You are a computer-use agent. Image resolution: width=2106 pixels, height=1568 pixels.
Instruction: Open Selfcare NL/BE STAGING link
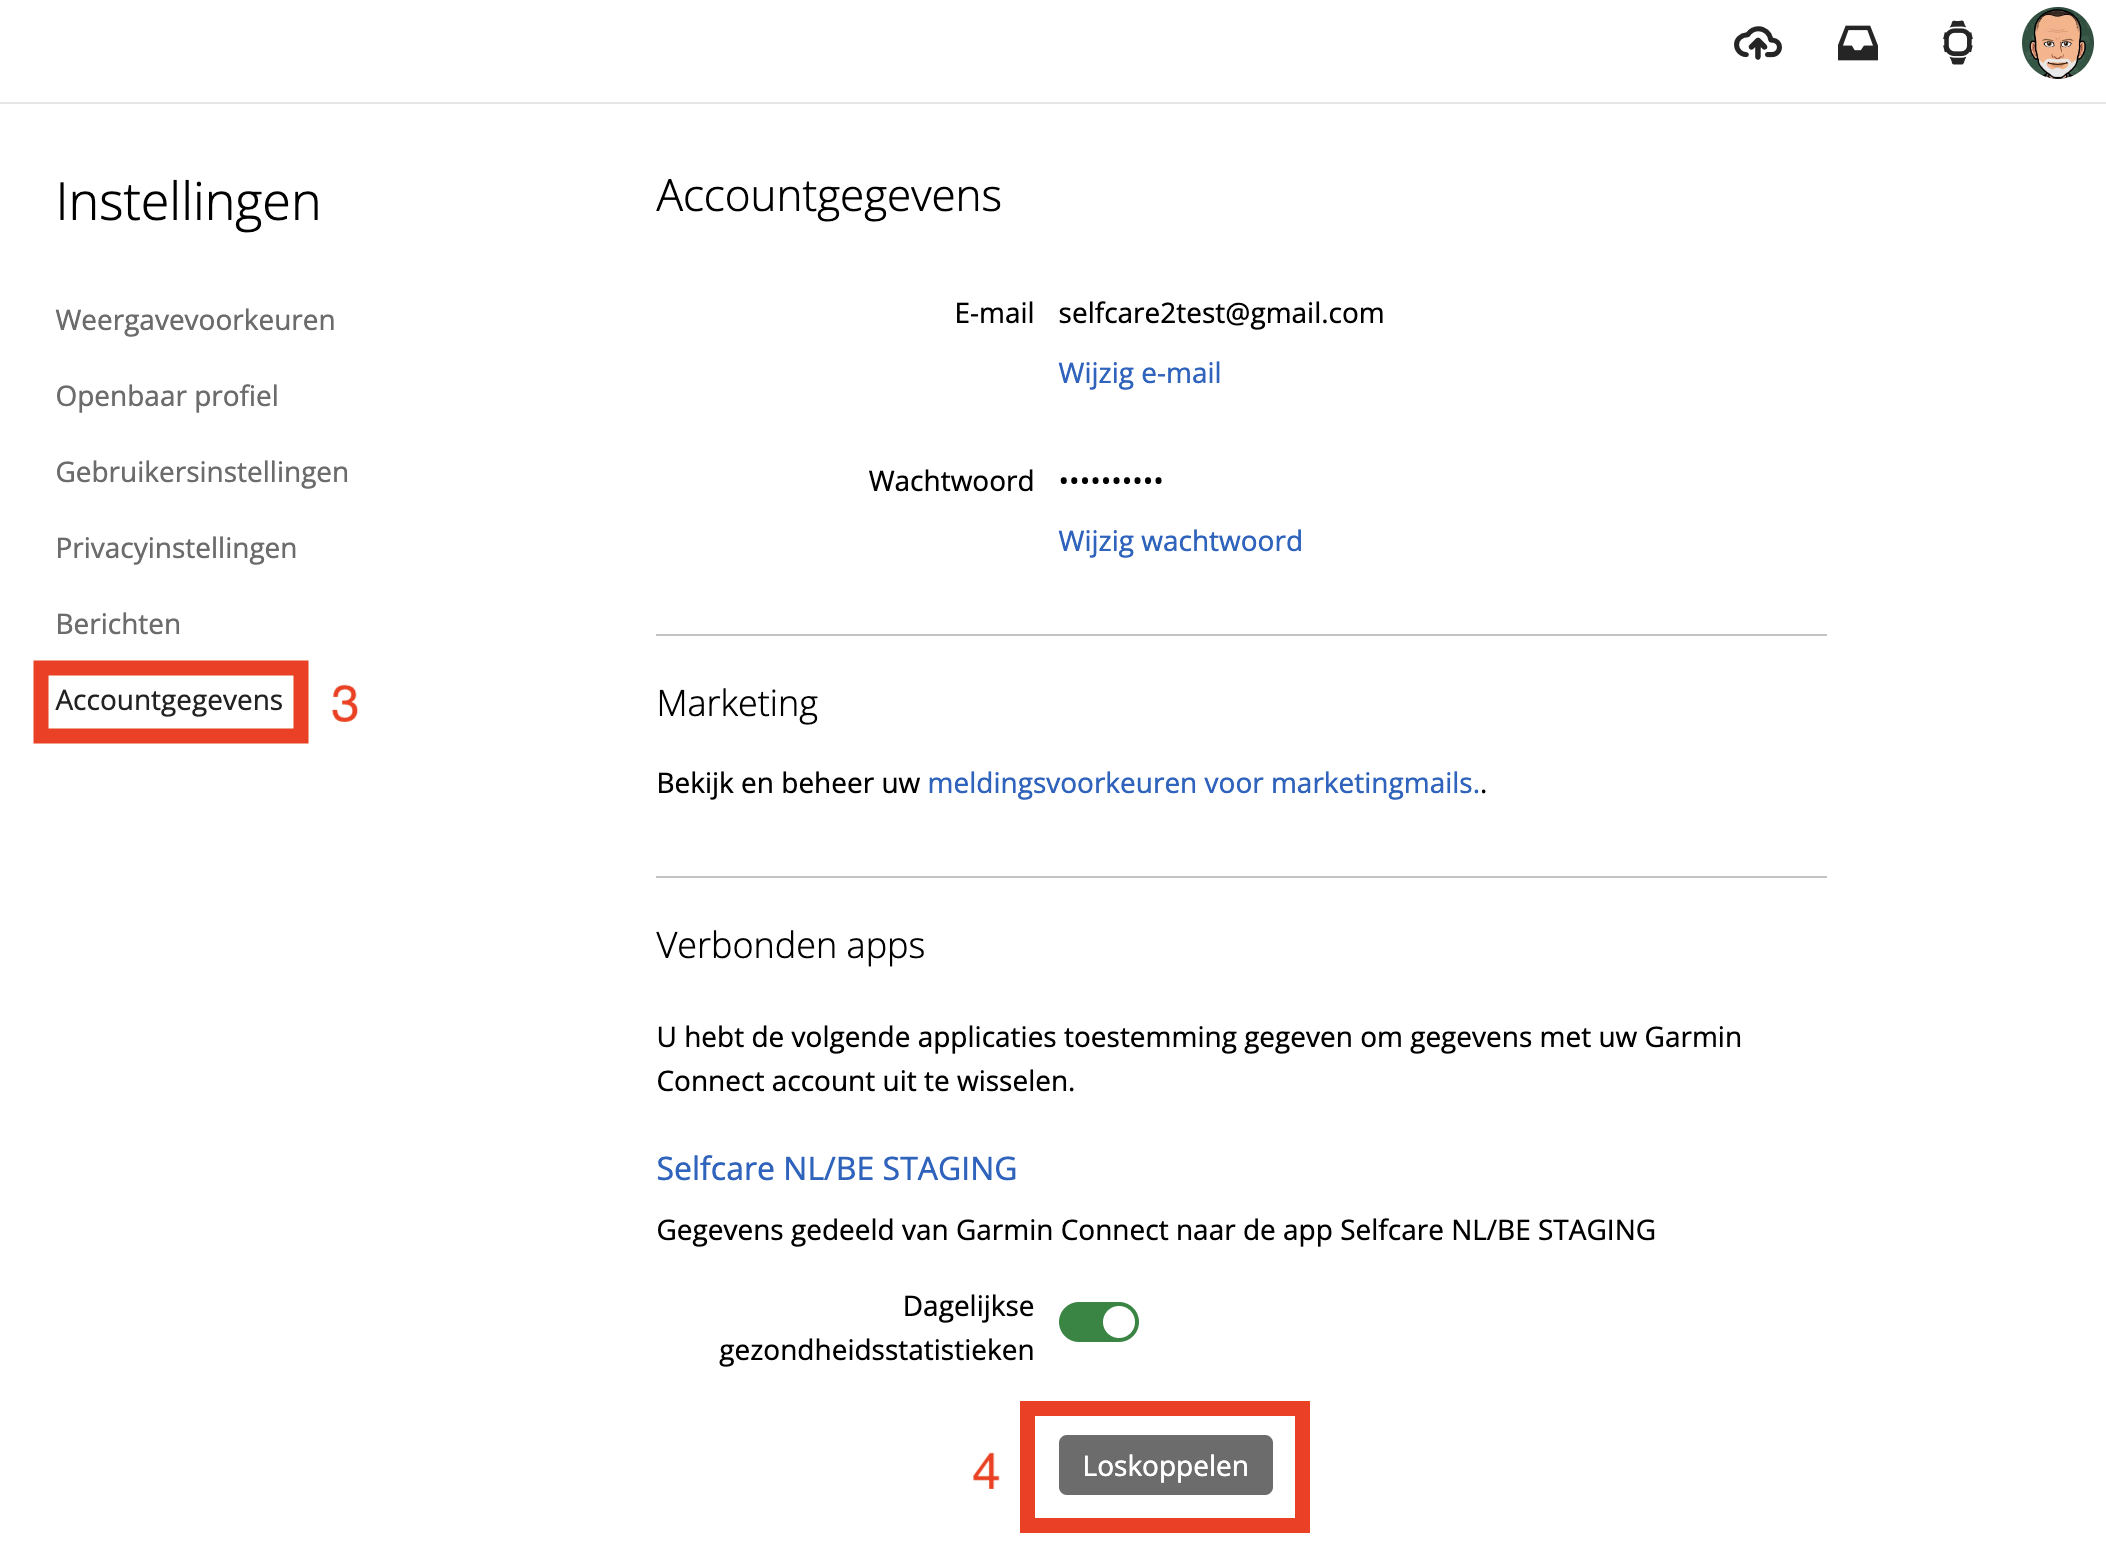[x=836, y=1168]
